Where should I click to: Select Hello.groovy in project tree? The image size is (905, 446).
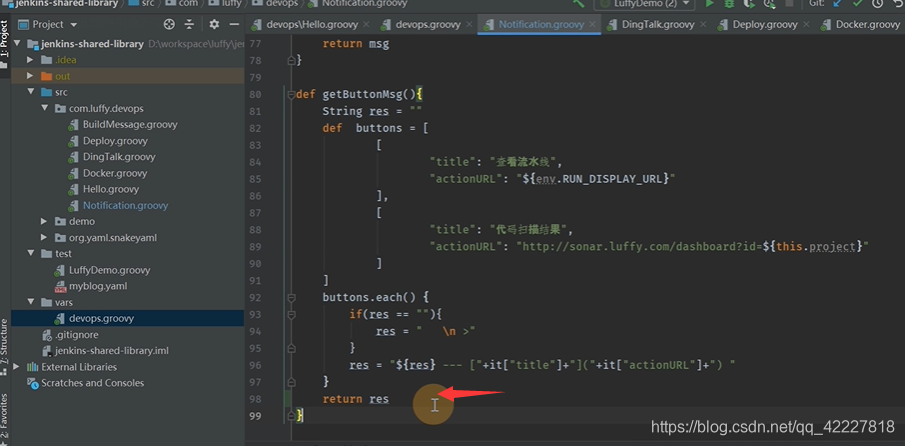(x=111, y=189)
